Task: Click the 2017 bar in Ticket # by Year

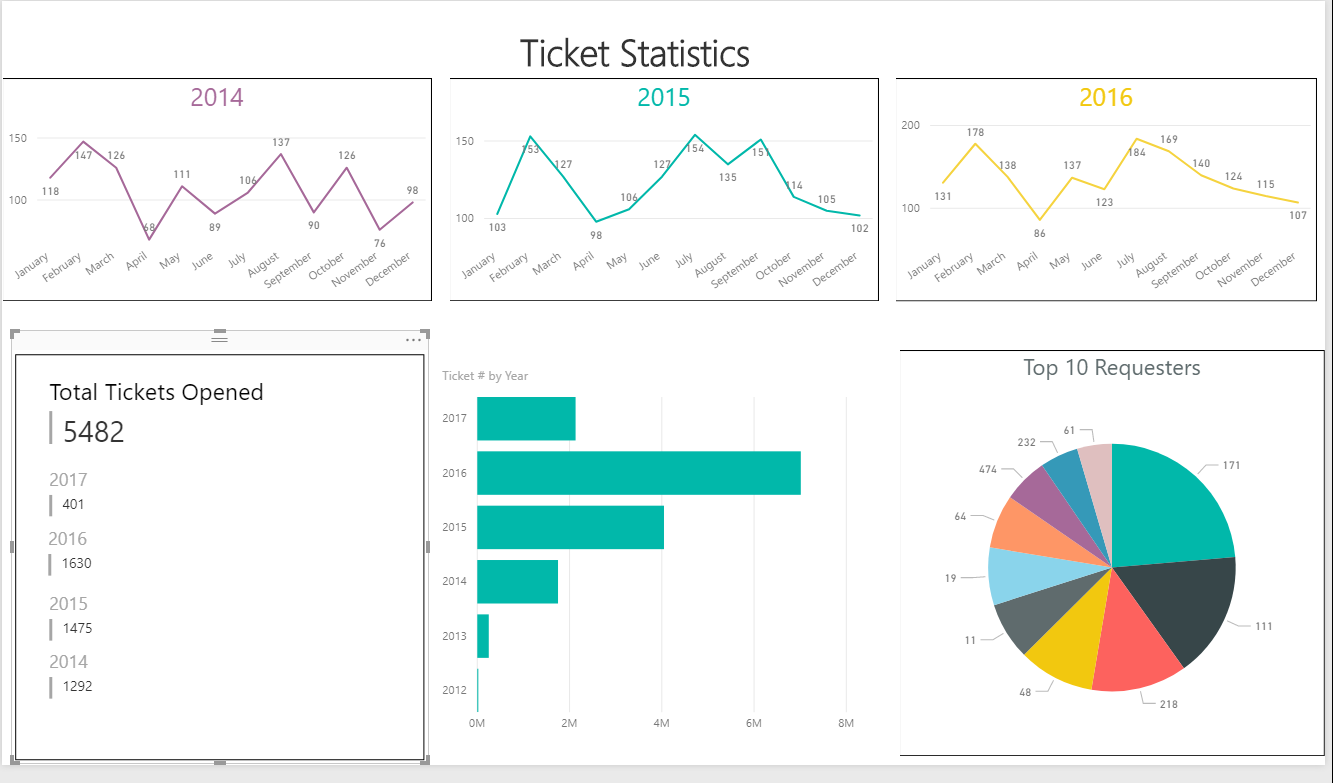Action: click(526, 419)
